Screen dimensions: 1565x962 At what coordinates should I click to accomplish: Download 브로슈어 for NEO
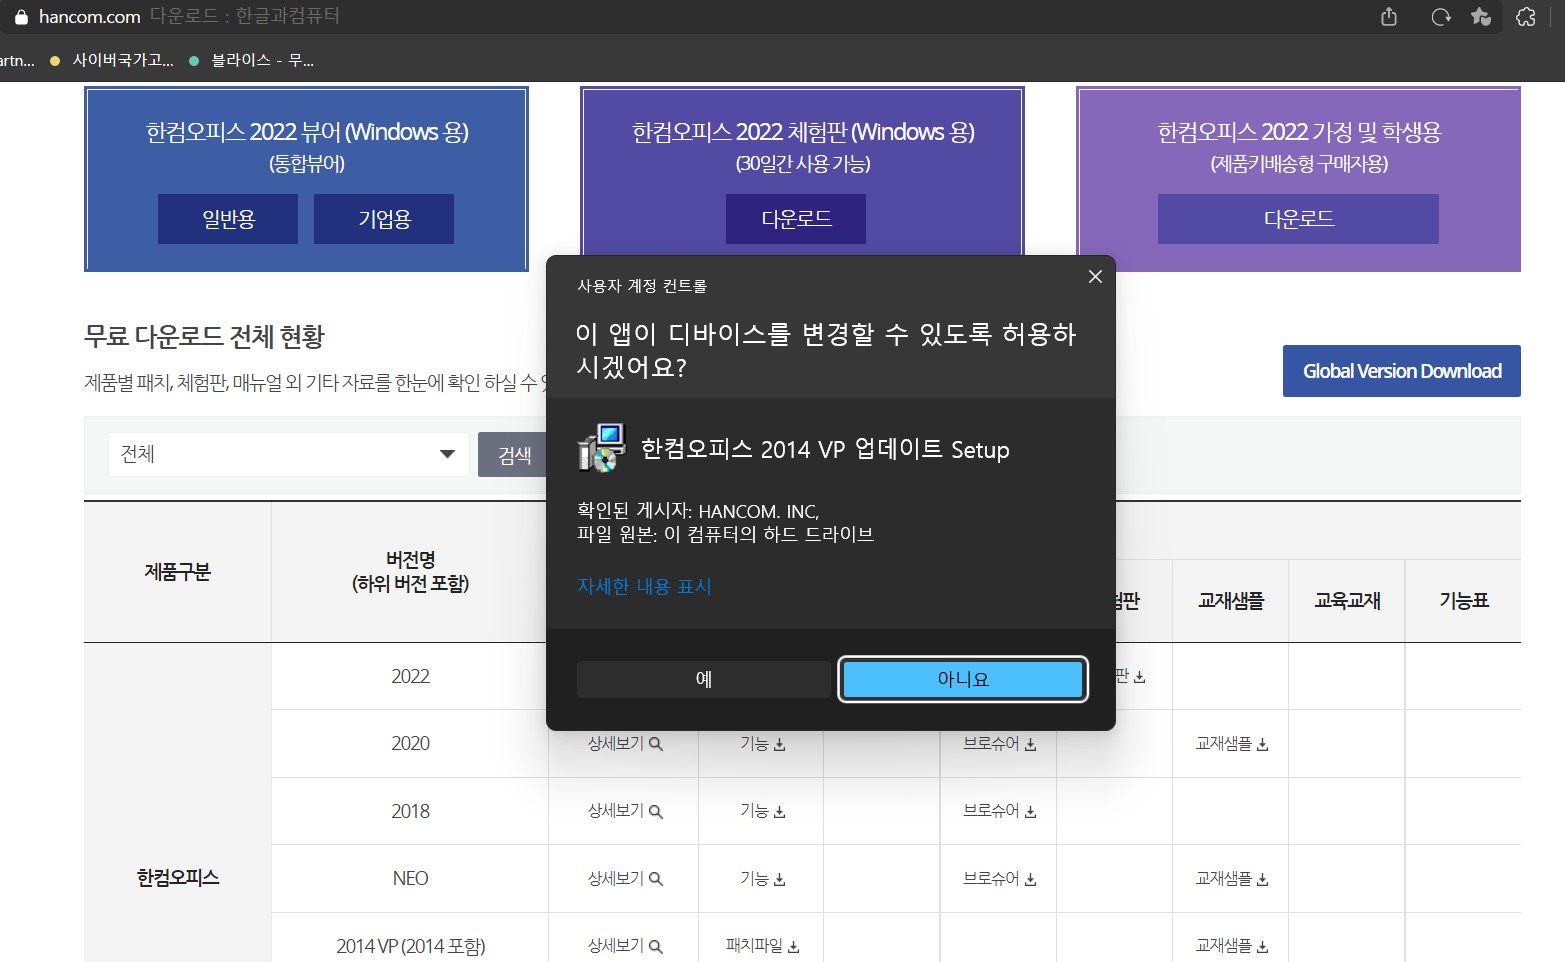pyautogui.click(x=1000, y=879)
